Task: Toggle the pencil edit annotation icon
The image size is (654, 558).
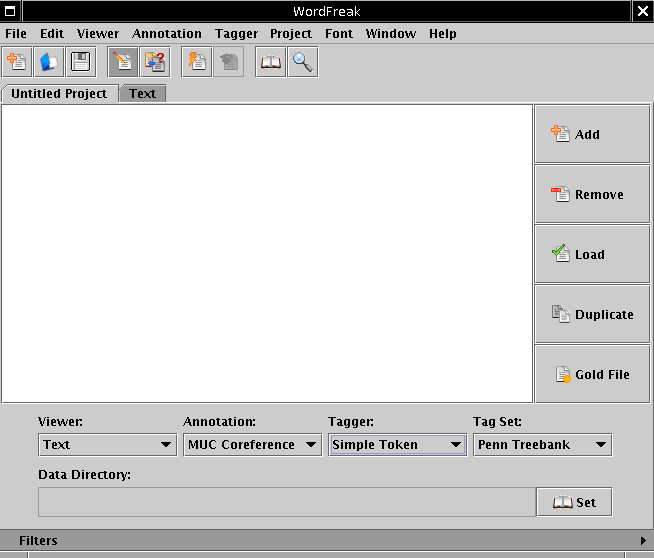Action: [x=123, y=62]
